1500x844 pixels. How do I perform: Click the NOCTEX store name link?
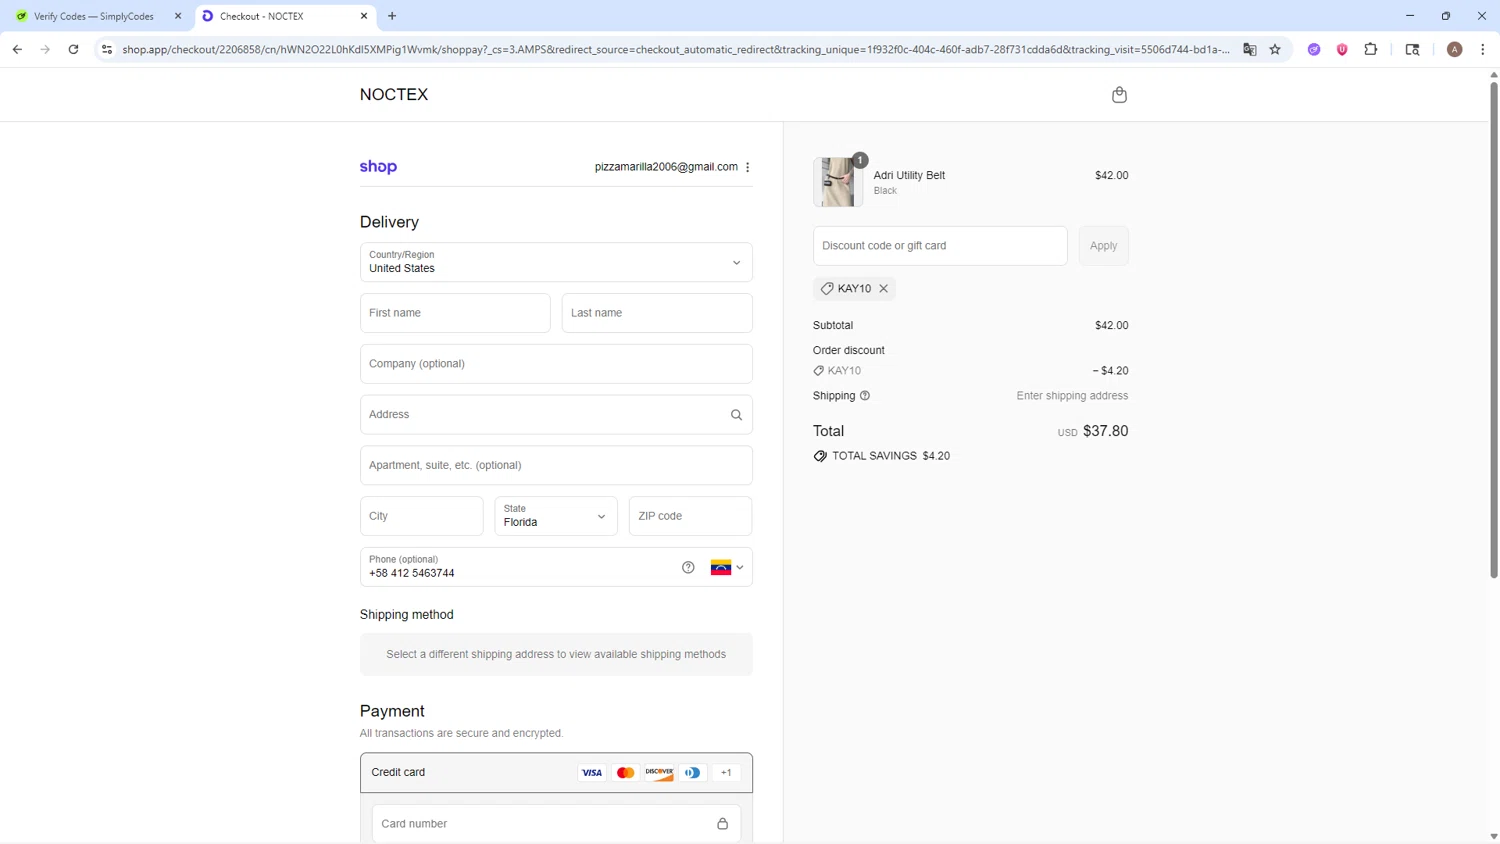coord(394,95)
